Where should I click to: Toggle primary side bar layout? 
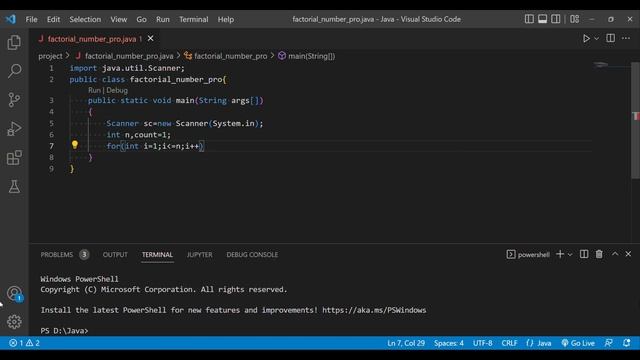tap(529, 19)
